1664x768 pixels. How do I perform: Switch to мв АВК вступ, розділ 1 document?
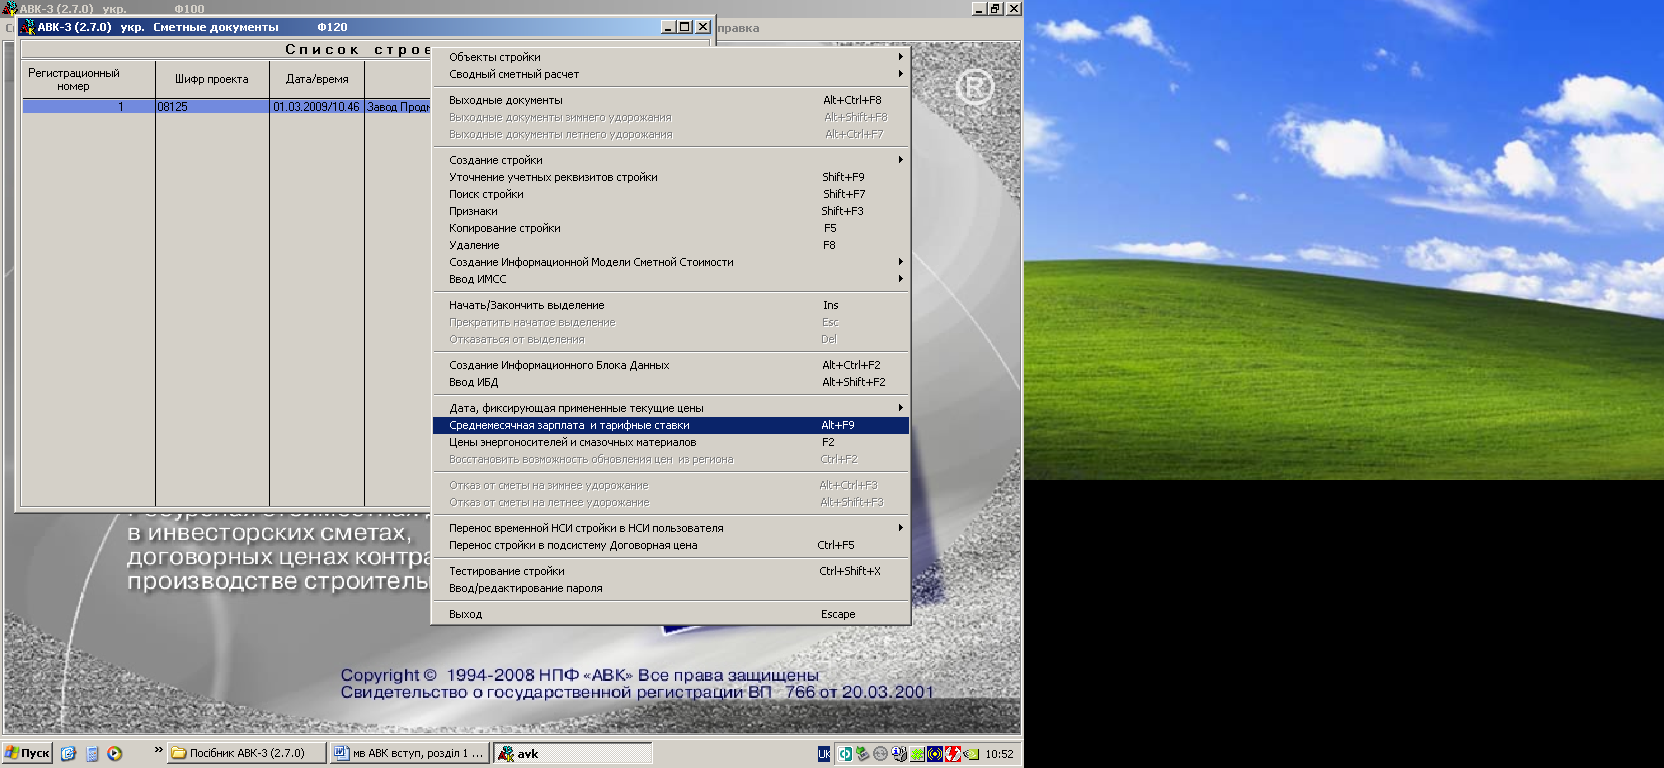point(409,753)
